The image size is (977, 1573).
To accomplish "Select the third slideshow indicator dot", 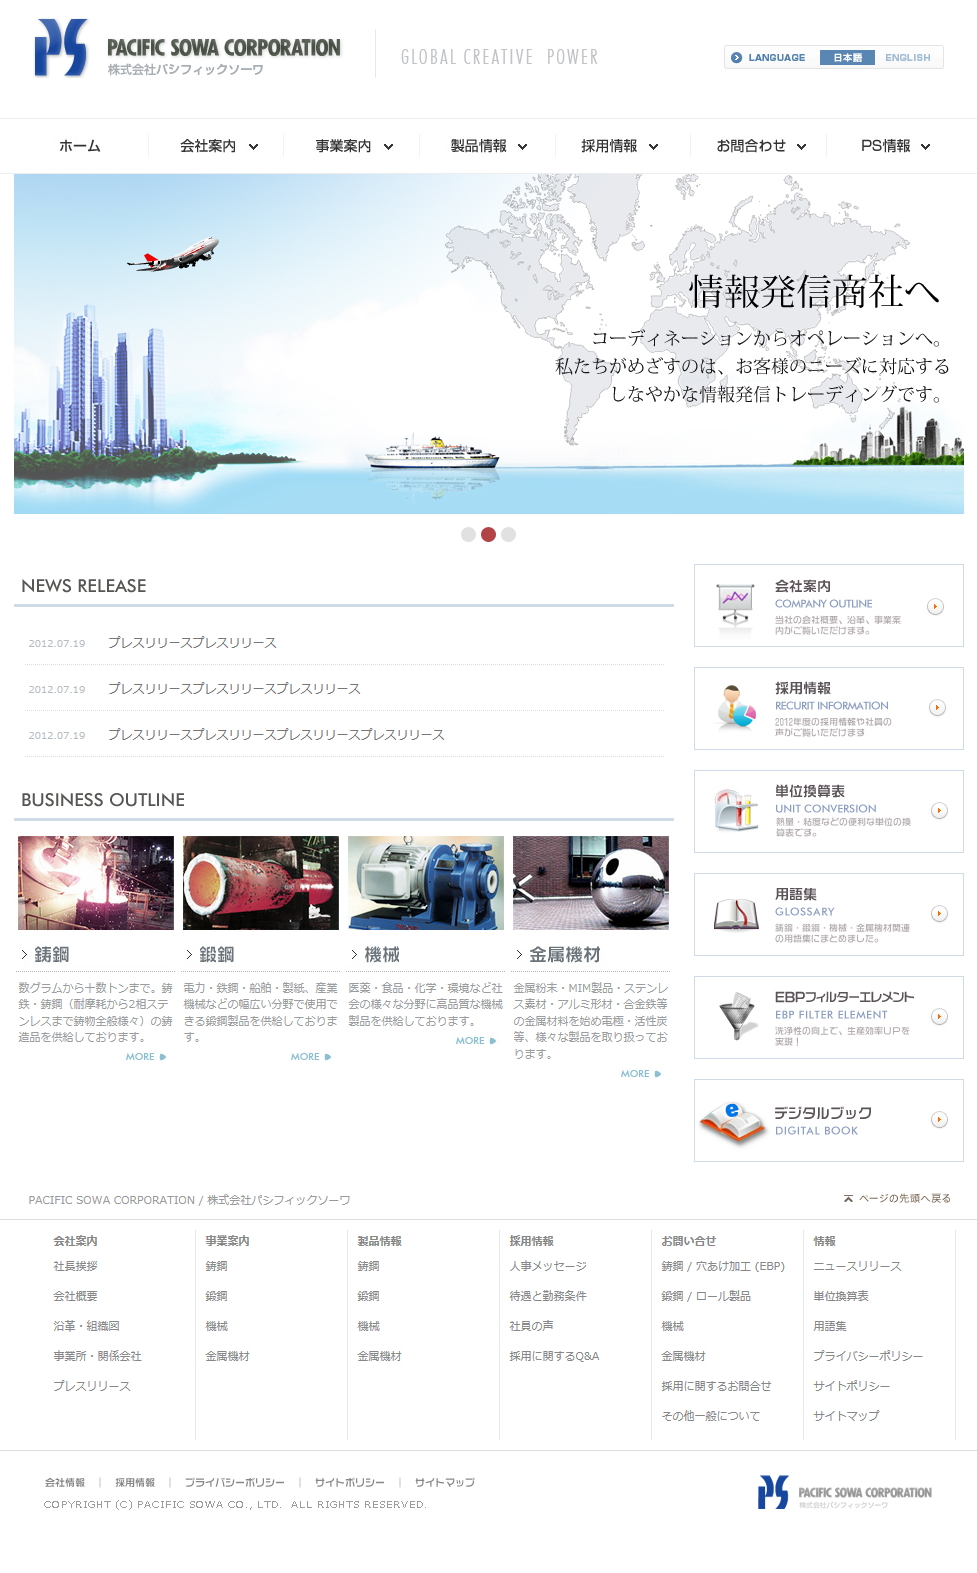I will coord(509,534).
